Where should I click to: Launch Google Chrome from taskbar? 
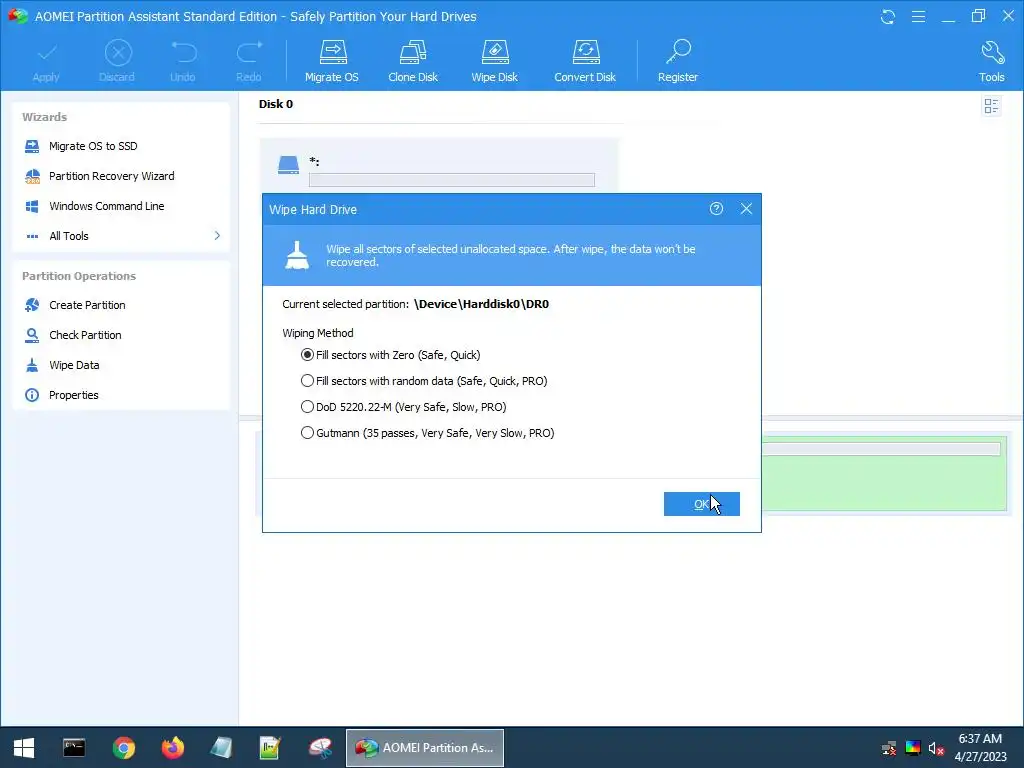pos(123,748)
